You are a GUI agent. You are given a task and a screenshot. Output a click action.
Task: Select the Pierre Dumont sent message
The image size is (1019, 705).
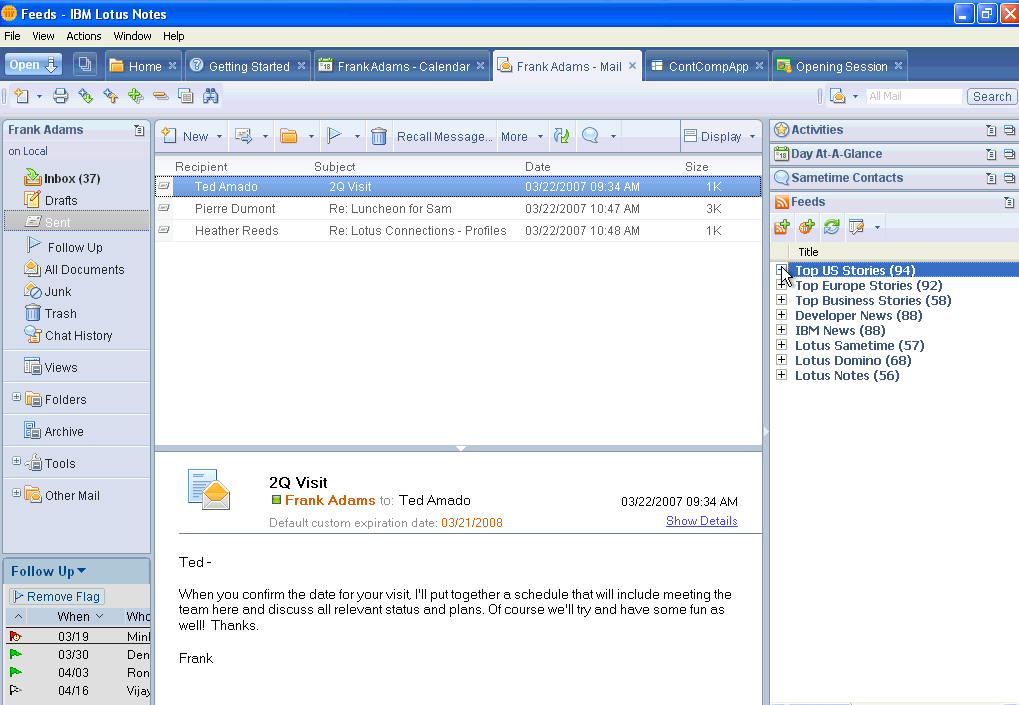pyautogui.click(x=235, y=209)
